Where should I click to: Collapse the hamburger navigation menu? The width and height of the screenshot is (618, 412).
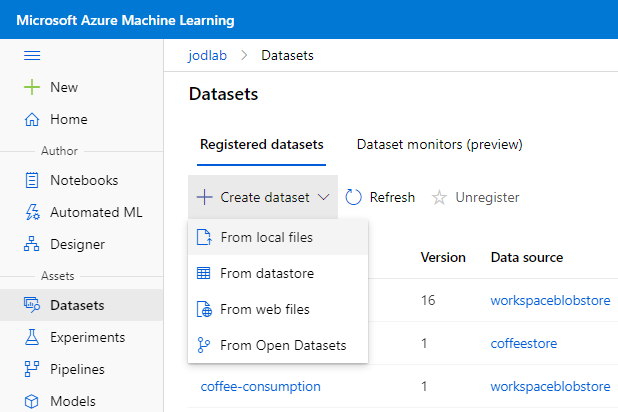click(31, 56)
